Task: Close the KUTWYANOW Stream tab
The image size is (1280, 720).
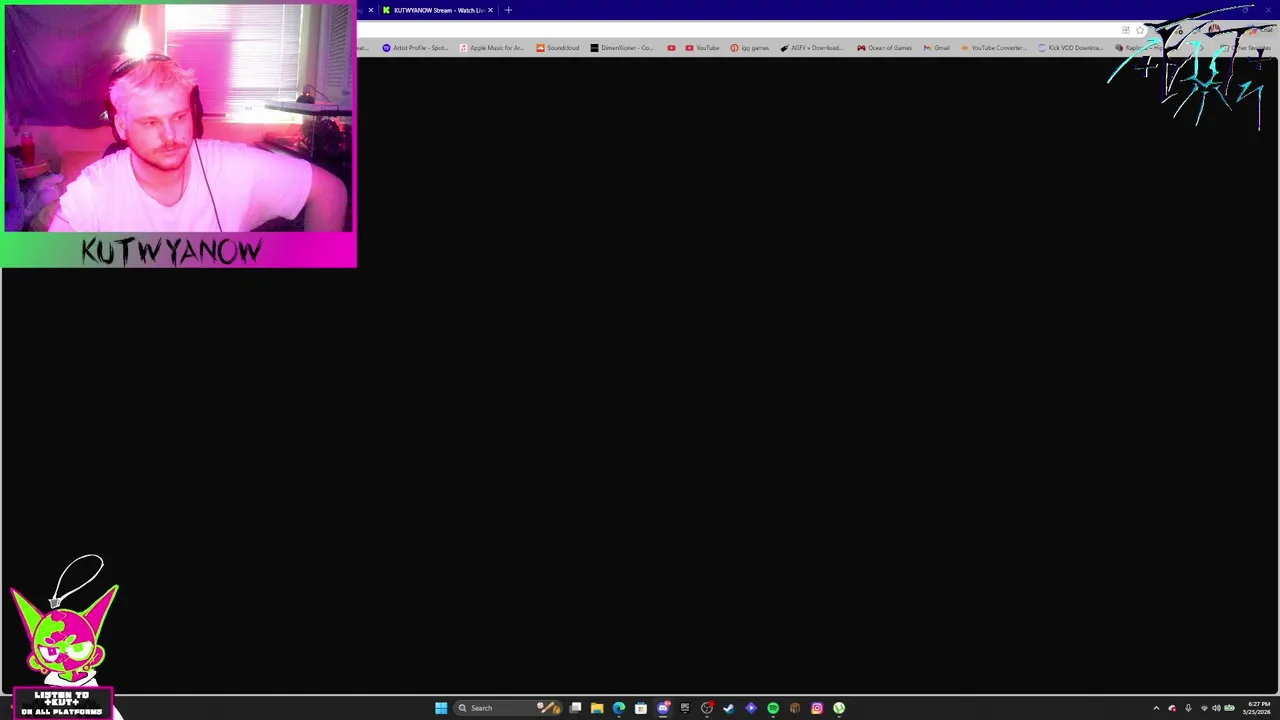Action: pyautogui.click(x=490, y=10)
